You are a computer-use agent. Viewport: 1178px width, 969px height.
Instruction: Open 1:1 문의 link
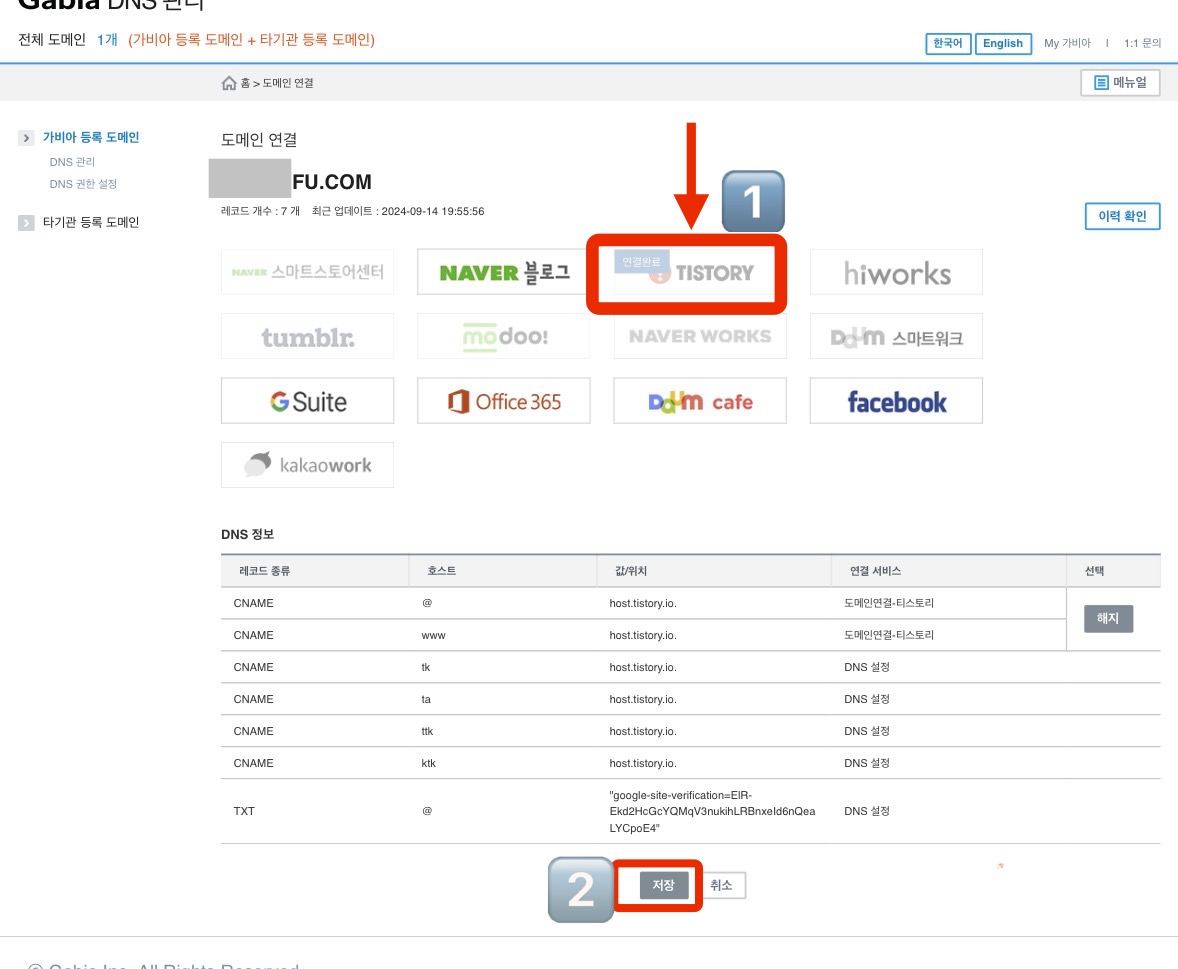coord(1142,44)
